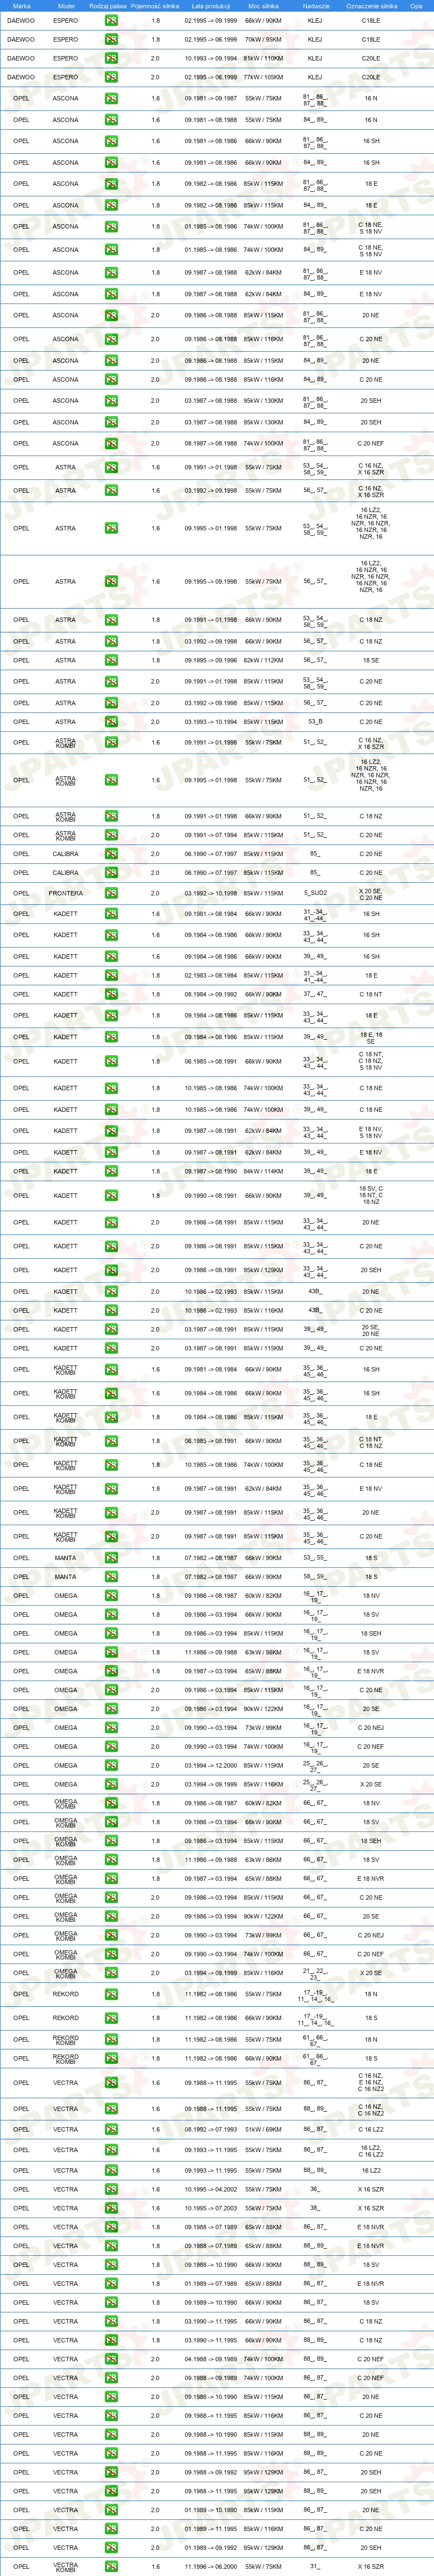This screenshot has height=2576, width=434.
Task: Select the 11.1996 -> 06.2000 production years cell
Action: (211, 2566)
